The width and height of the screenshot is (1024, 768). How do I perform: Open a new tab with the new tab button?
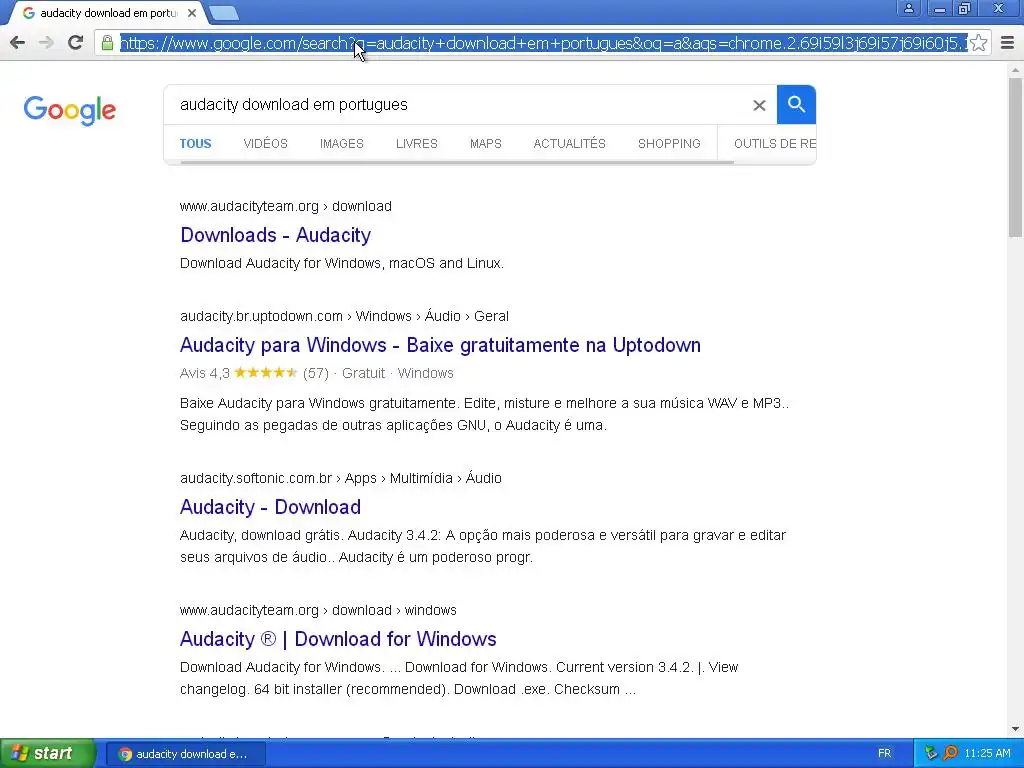[x=224, y=13]
